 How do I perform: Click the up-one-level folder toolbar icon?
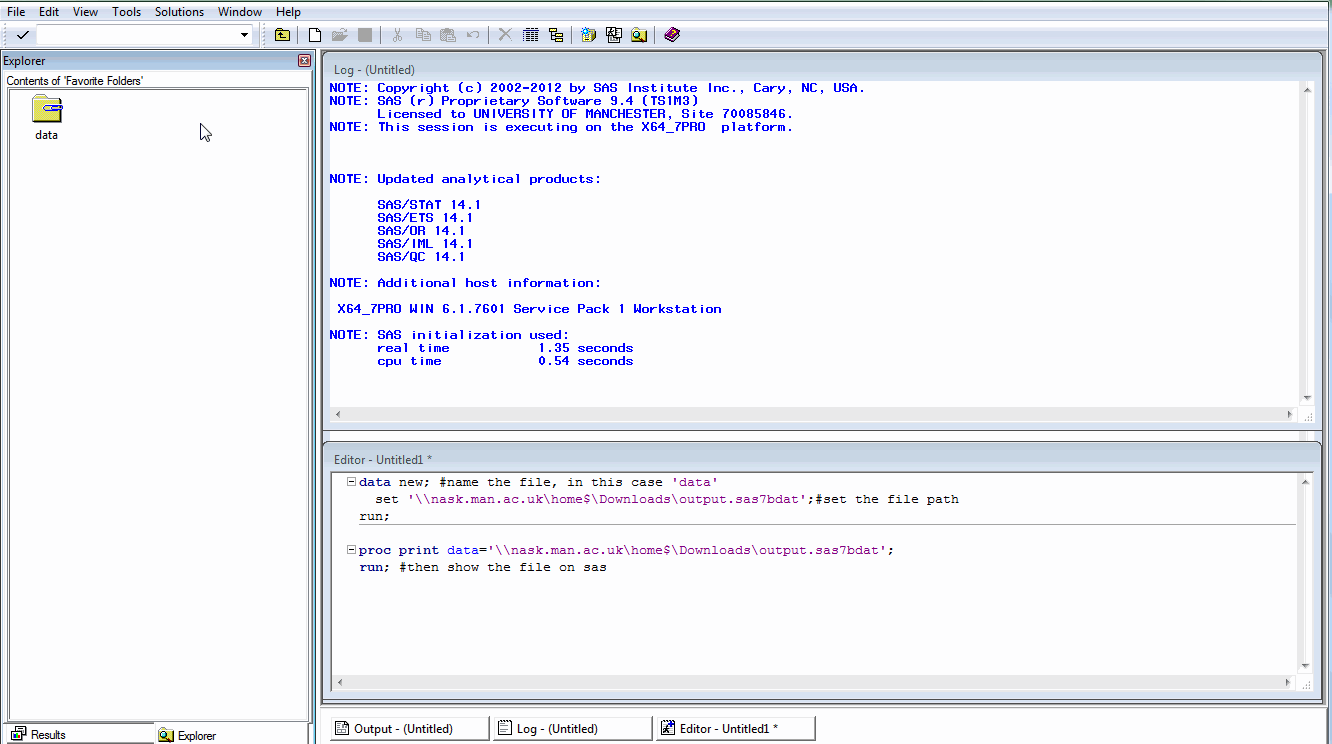[281, 34]
